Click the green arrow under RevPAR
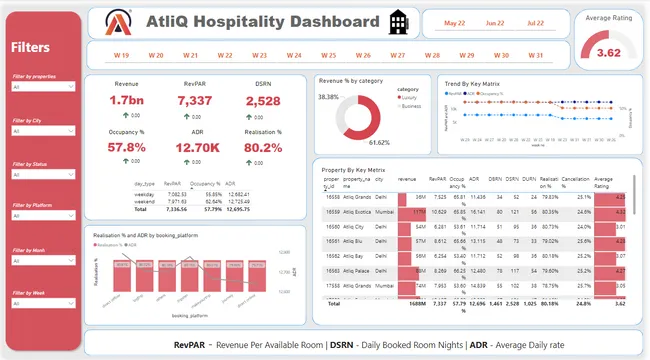650x360 pixels. click(187, 117)
